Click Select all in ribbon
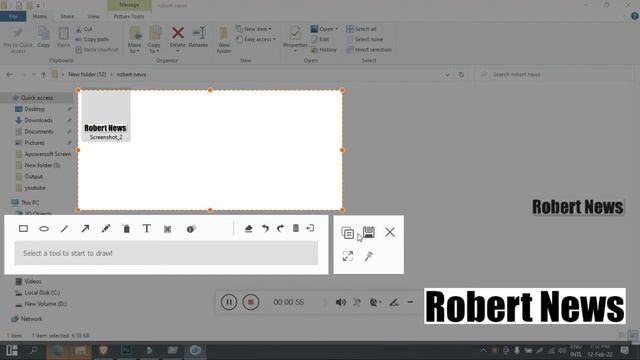Image resolution: width=640 pixels, height=360 pixels. click(x=361, y=29)
